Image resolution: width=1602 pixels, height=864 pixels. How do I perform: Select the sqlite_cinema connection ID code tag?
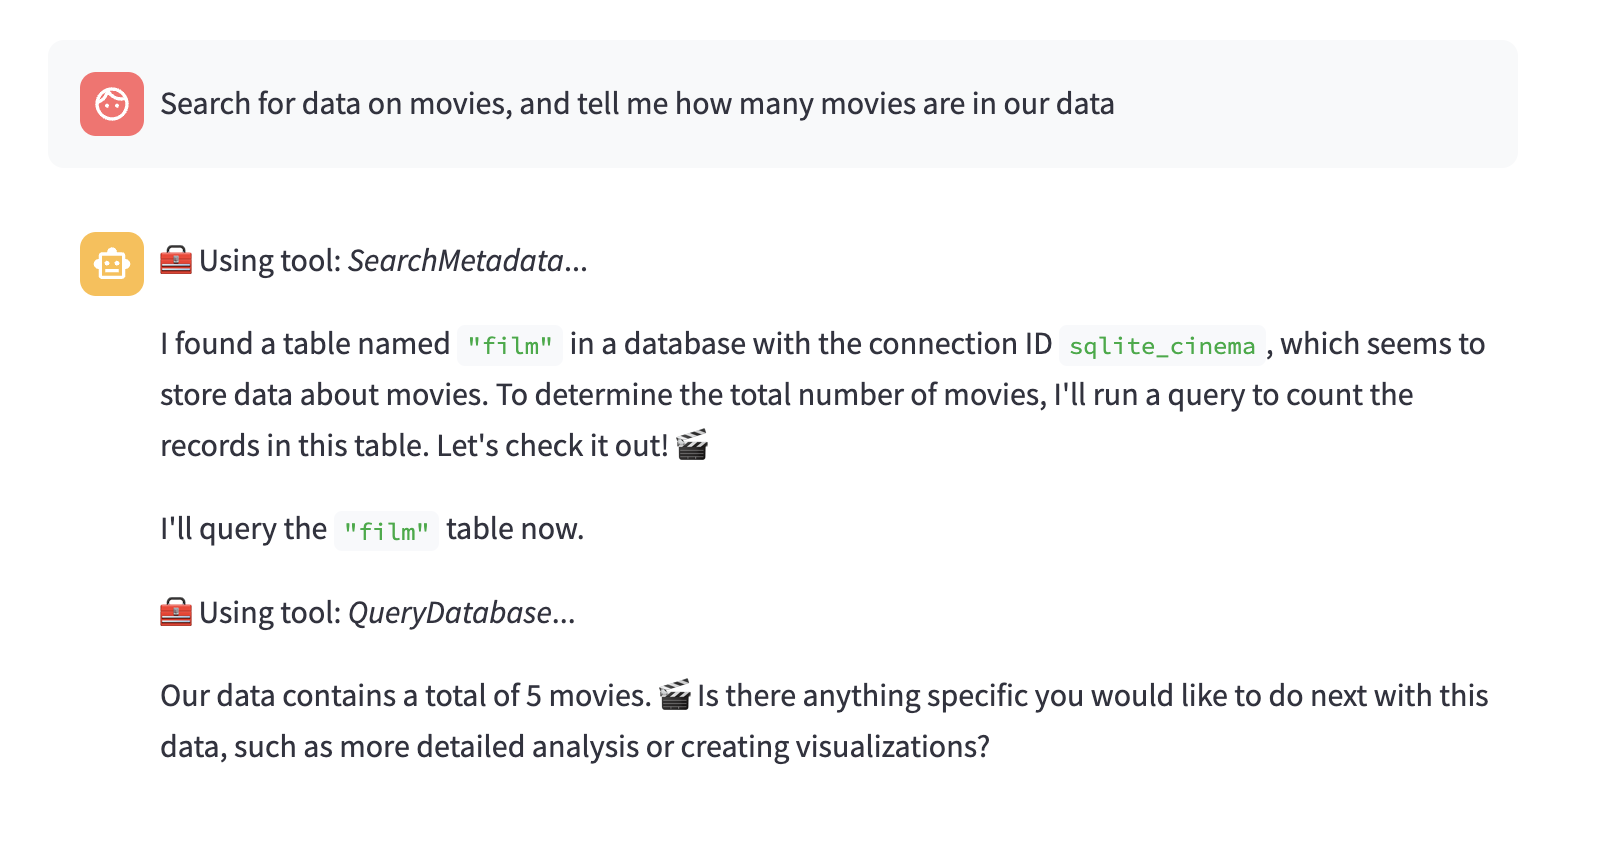point(1162,345)
